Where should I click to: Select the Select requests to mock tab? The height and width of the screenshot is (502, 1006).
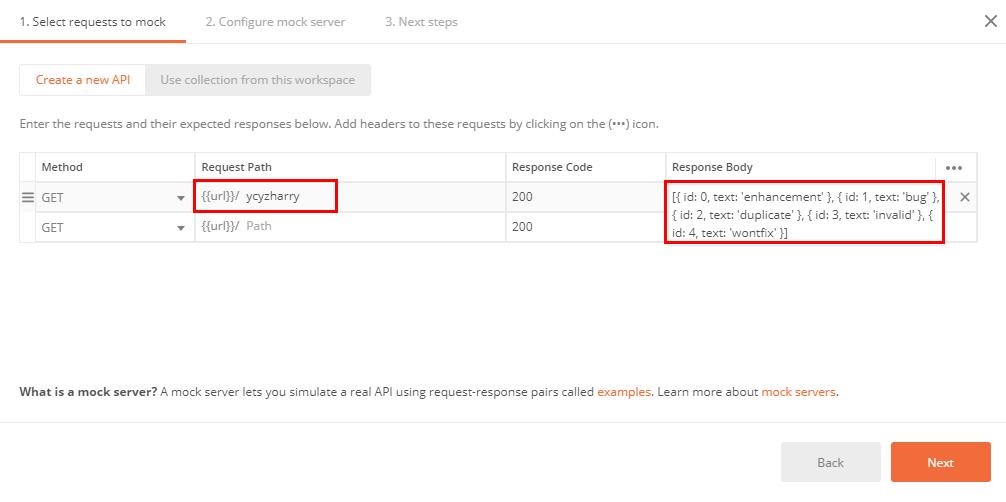(x=92, y=22)
